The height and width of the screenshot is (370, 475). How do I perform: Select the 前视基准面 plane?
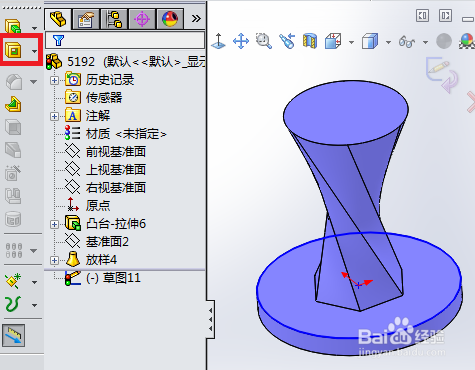105,152
